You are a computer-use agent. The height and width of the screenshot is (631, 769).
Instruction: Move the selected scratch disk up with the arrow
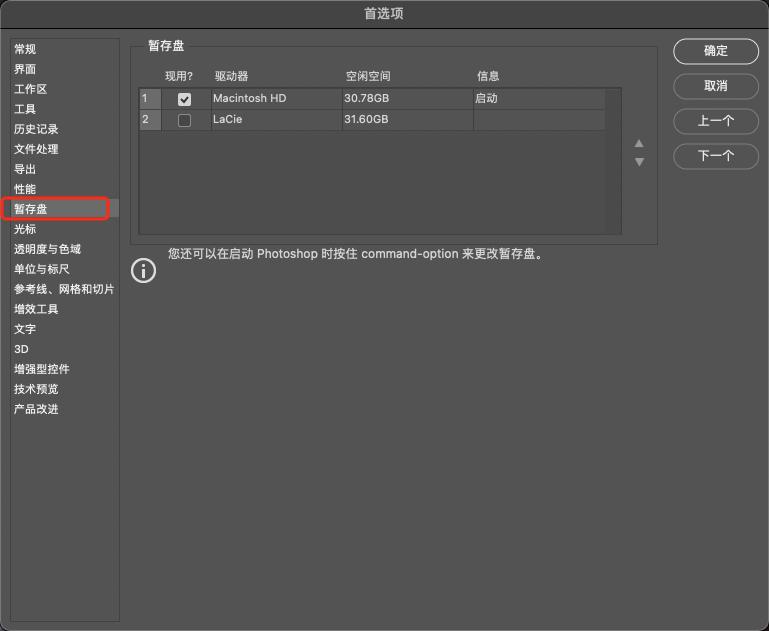(639, 143)
